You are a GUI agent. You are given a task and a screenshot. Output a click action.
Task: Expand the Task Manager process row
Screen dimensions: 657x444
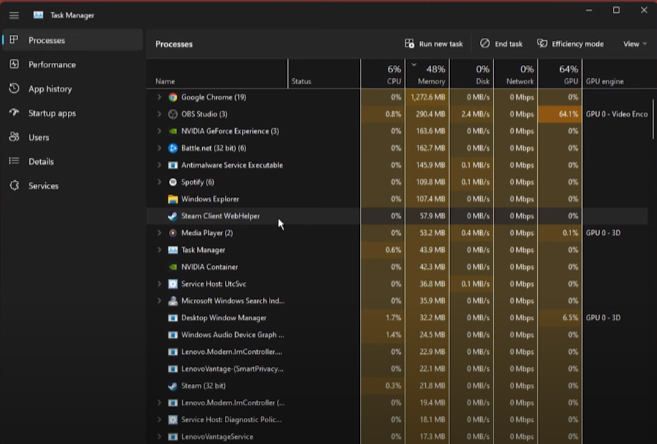click(x=159, y=250)
